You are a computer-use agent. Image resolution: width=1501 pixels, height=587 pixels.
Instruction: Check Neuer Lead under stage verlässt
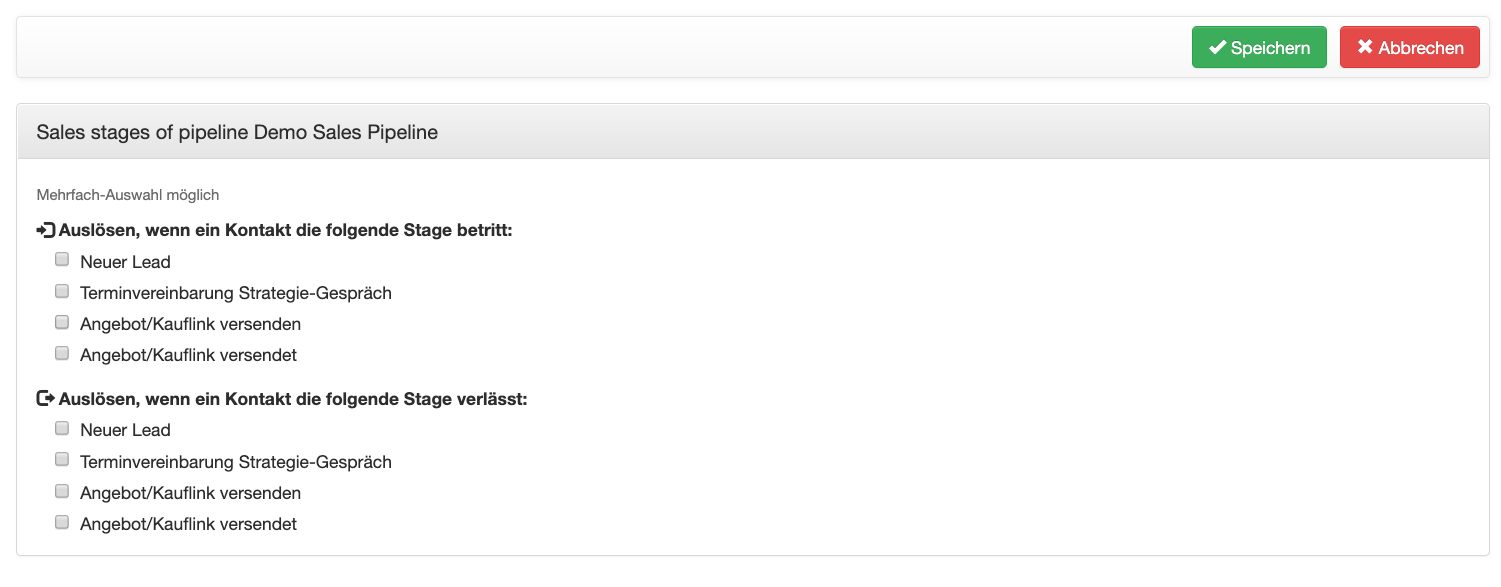pos(62,428)
